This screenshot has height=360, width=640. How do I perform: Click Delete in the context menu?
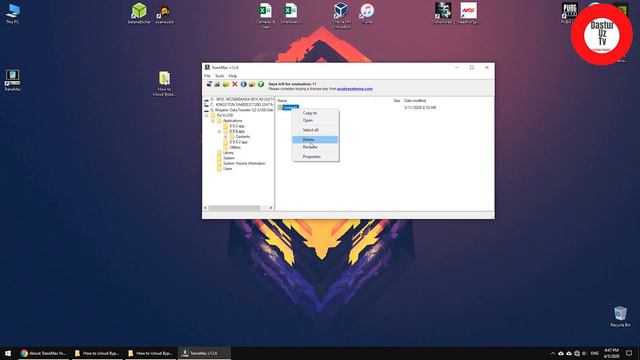[315, 140]
